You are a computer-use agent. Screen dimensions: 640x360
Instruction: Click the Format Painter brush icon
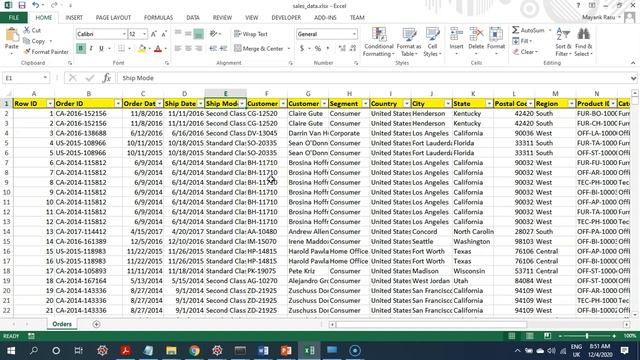point(27,52)
